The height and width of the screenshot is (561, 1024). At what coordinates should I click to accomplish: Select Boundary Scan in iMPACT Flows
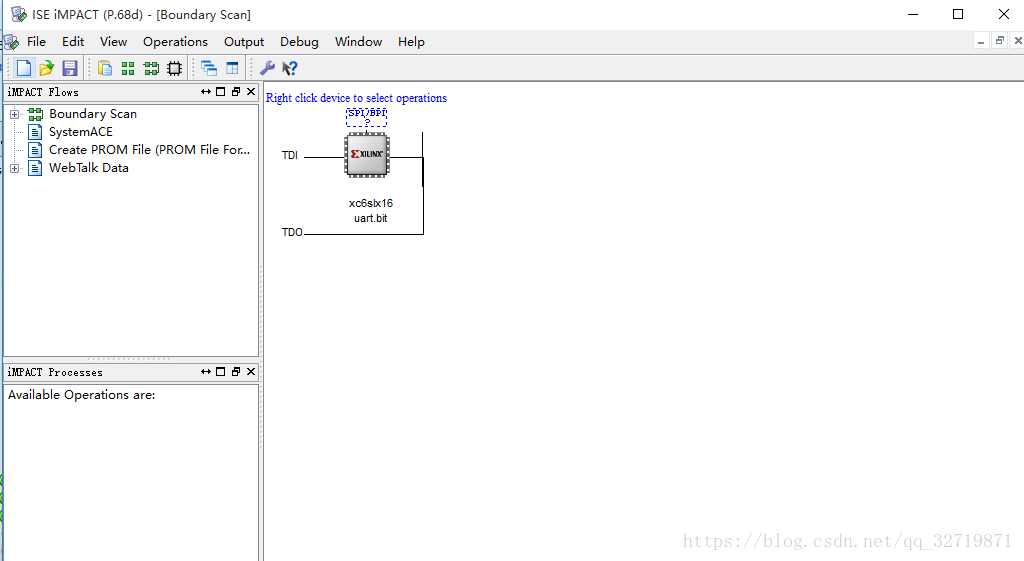(x=93, y=114)
